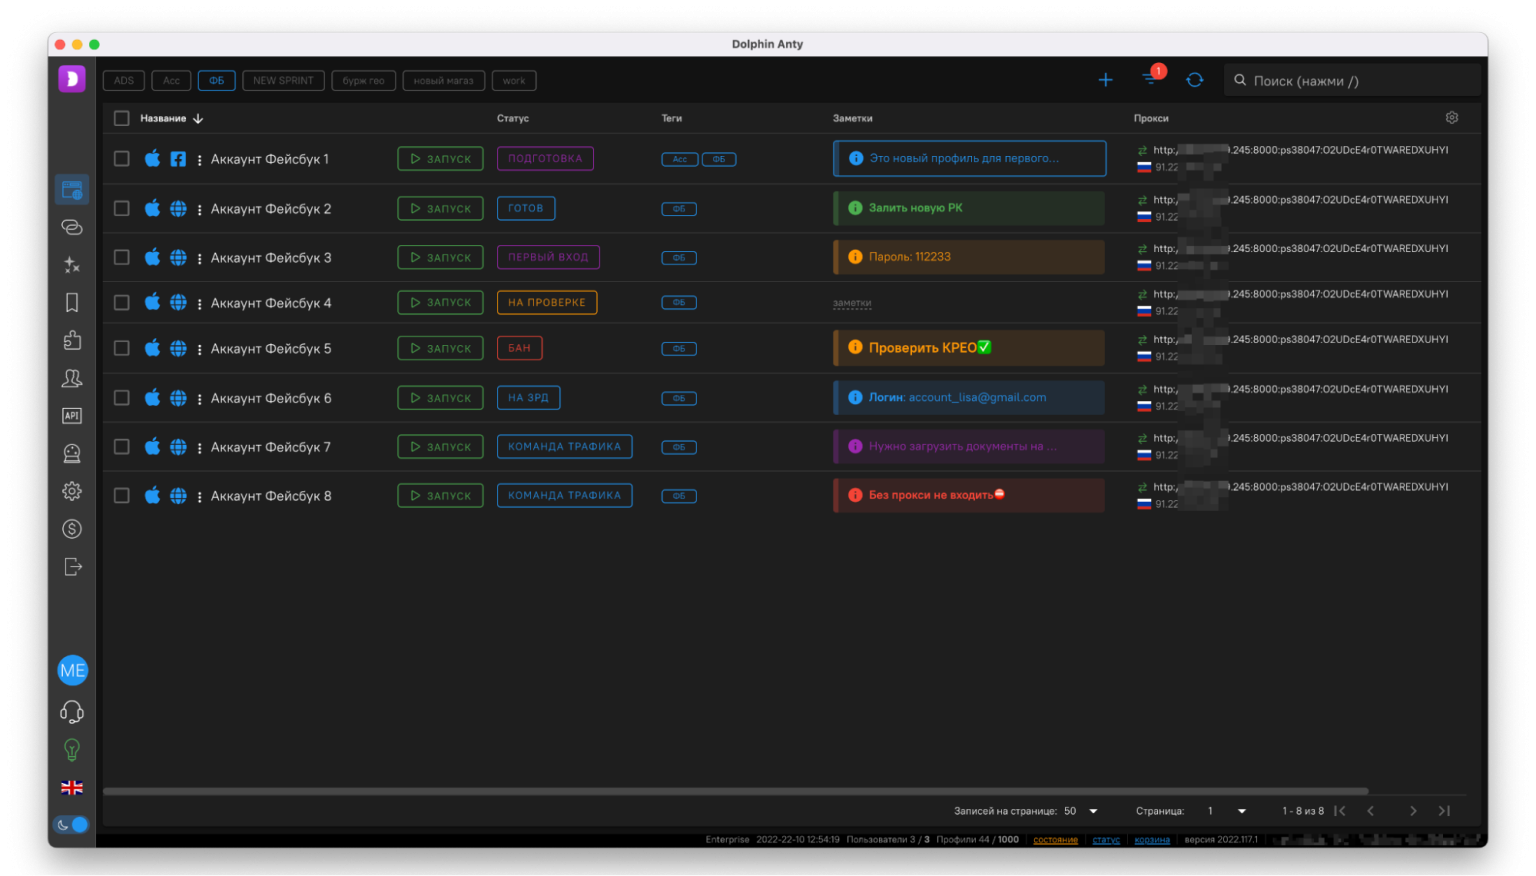Screen dimensions: 1536x876
Task: Focus the Поиск search field
Action: 1352,81
